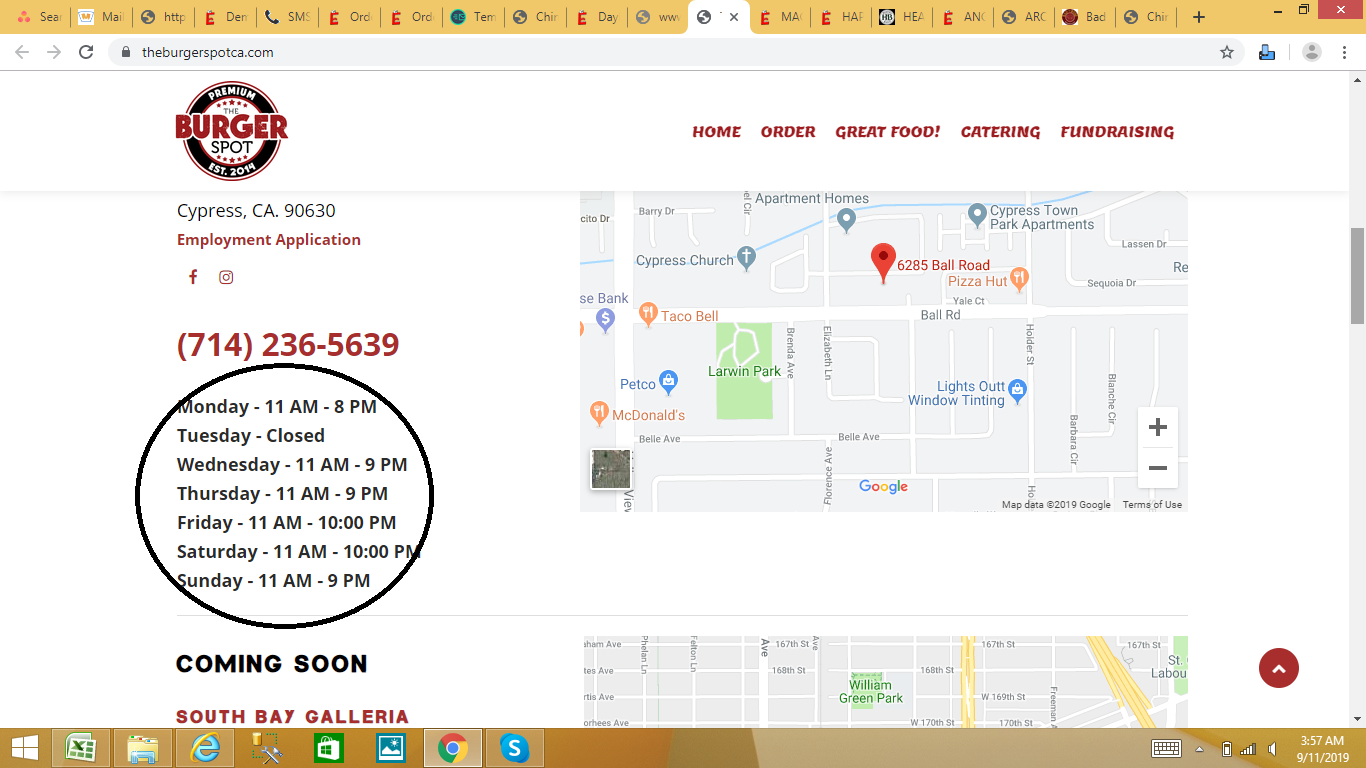Click the Employment Application link
The width and height of the screenshot is (1366, 768).
[x=269, y=240]
